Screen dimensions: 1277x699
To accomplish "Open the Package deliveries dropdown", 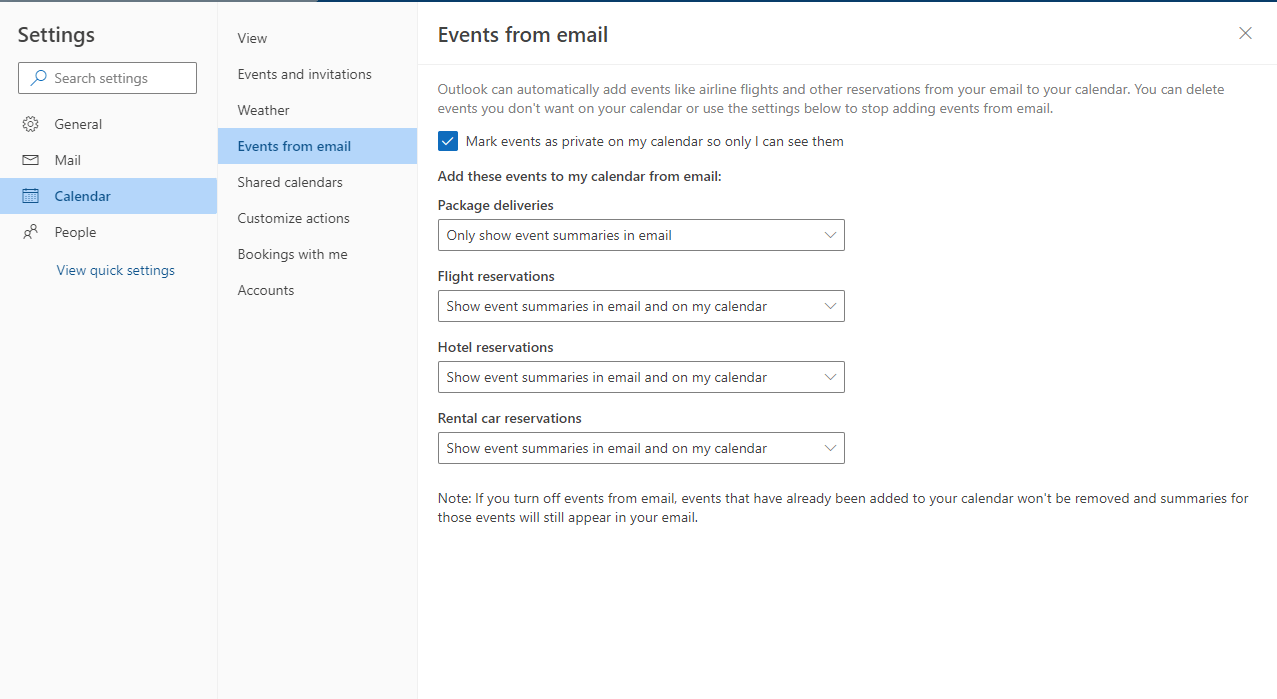I will [641, 235].
